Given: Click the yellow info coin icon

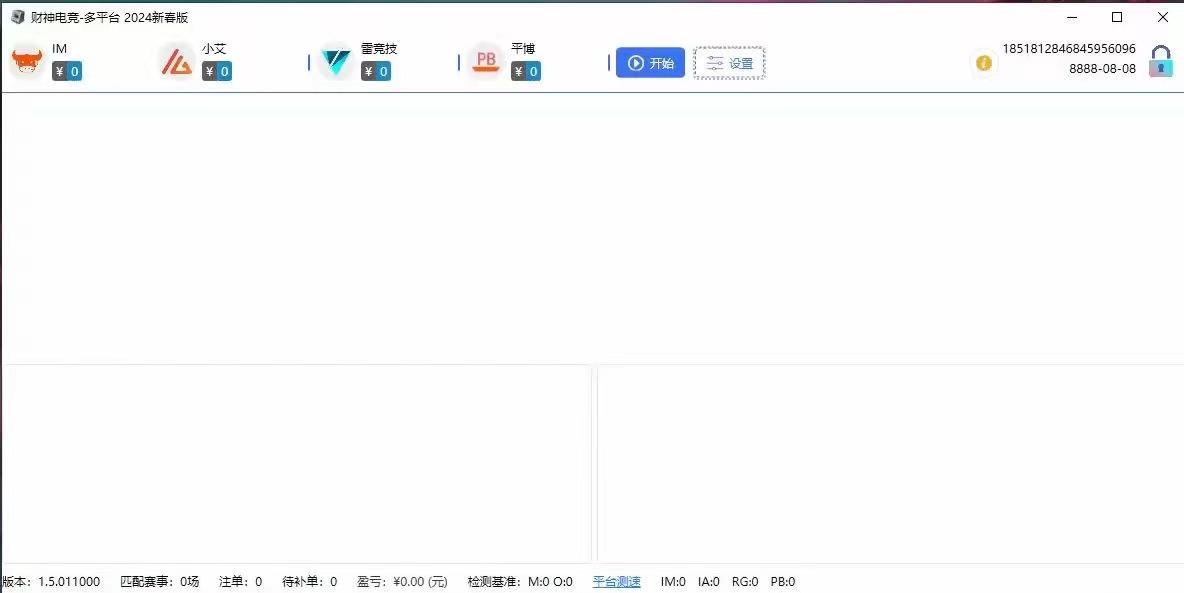Looking at the screenshot, I should tap(984, 63).
